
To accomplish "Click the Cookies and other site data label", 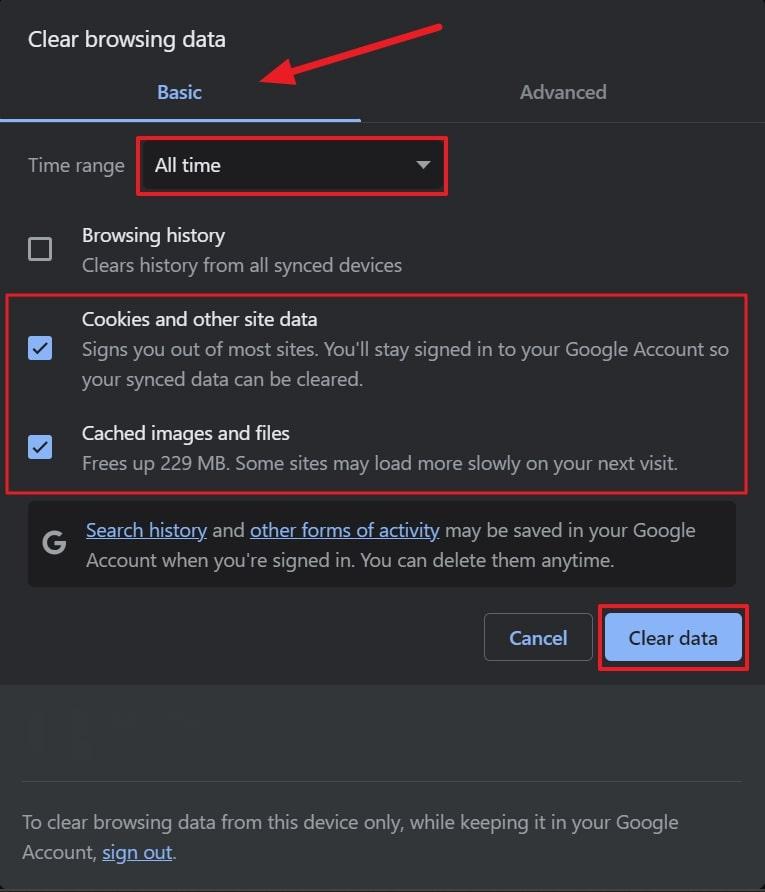I will (x=200, y=319).
